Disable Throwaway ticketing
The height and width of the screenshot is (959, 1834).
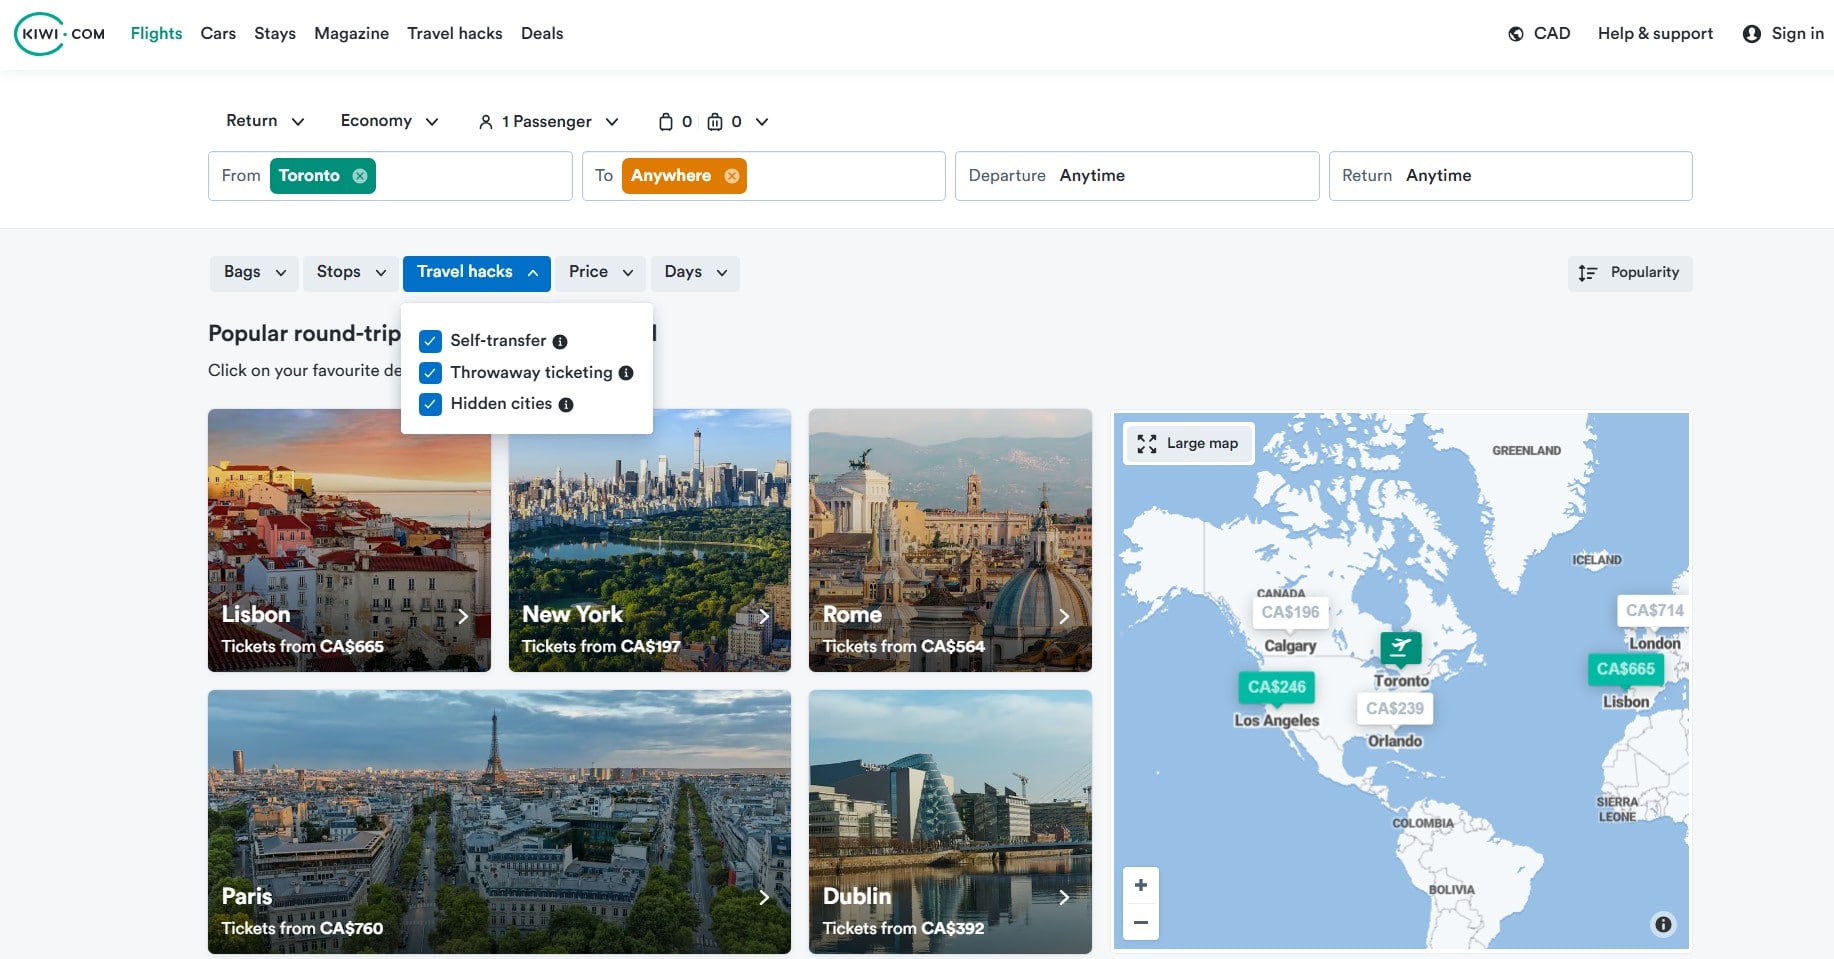[x=430, y=373]
